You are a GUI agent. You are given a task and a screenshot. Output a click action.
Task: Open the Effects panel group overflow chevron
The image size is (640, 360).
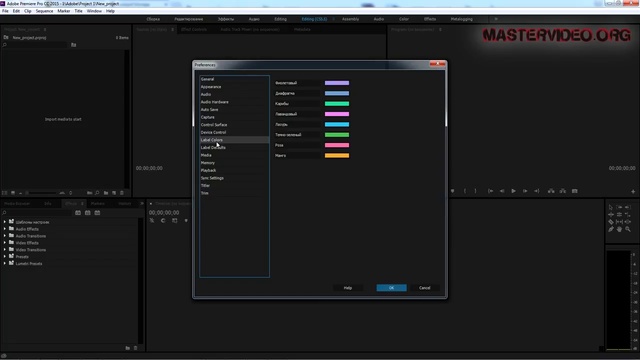142,203
